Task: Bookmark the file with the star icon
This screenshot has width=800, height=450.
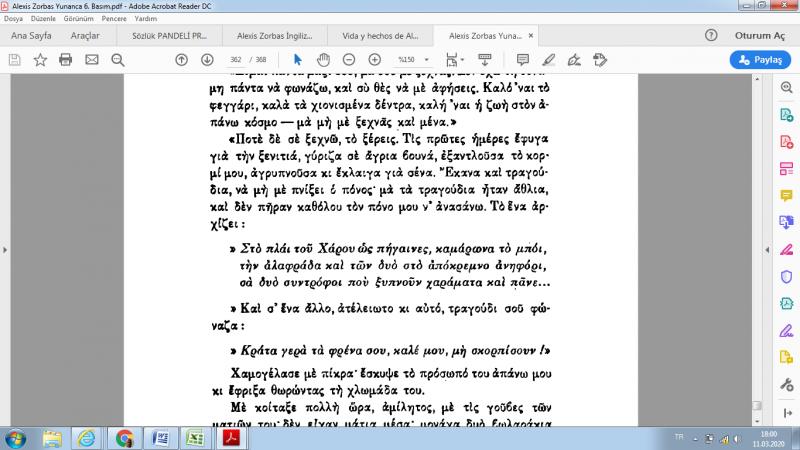Action: click(40, 60)
